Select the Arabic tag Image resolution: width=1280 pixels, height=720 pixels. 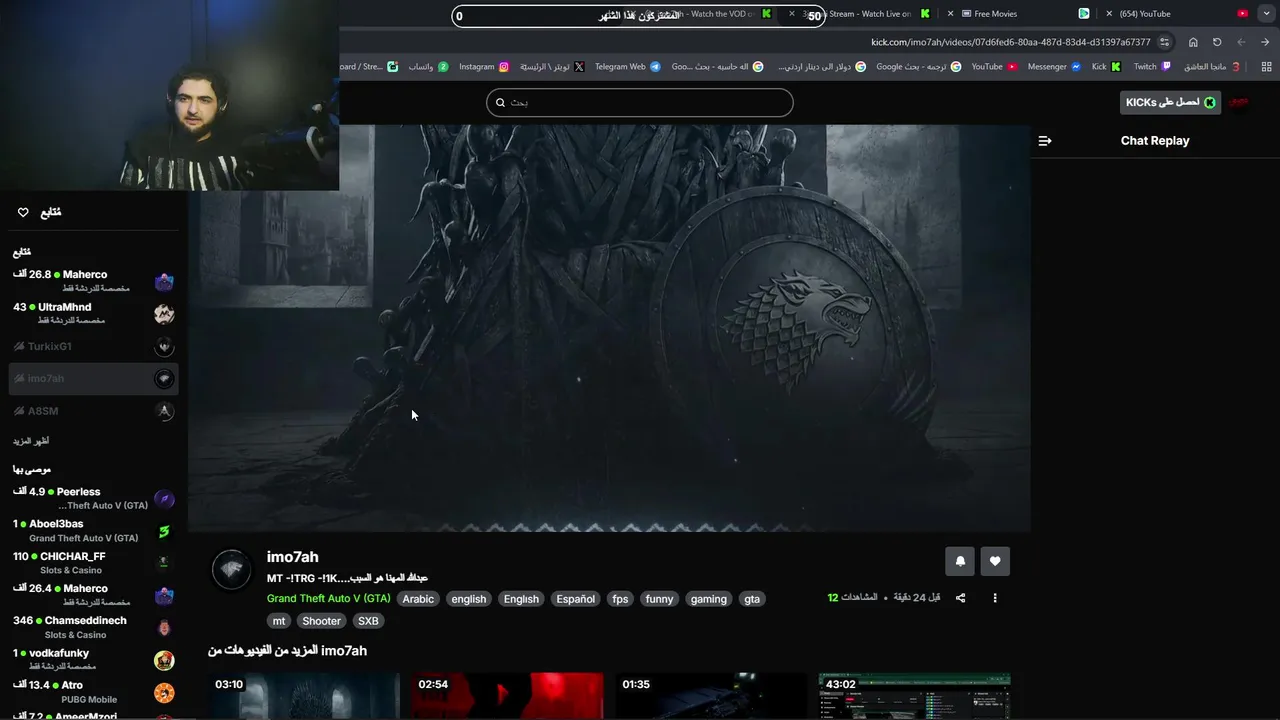click(x=418, y=599)
